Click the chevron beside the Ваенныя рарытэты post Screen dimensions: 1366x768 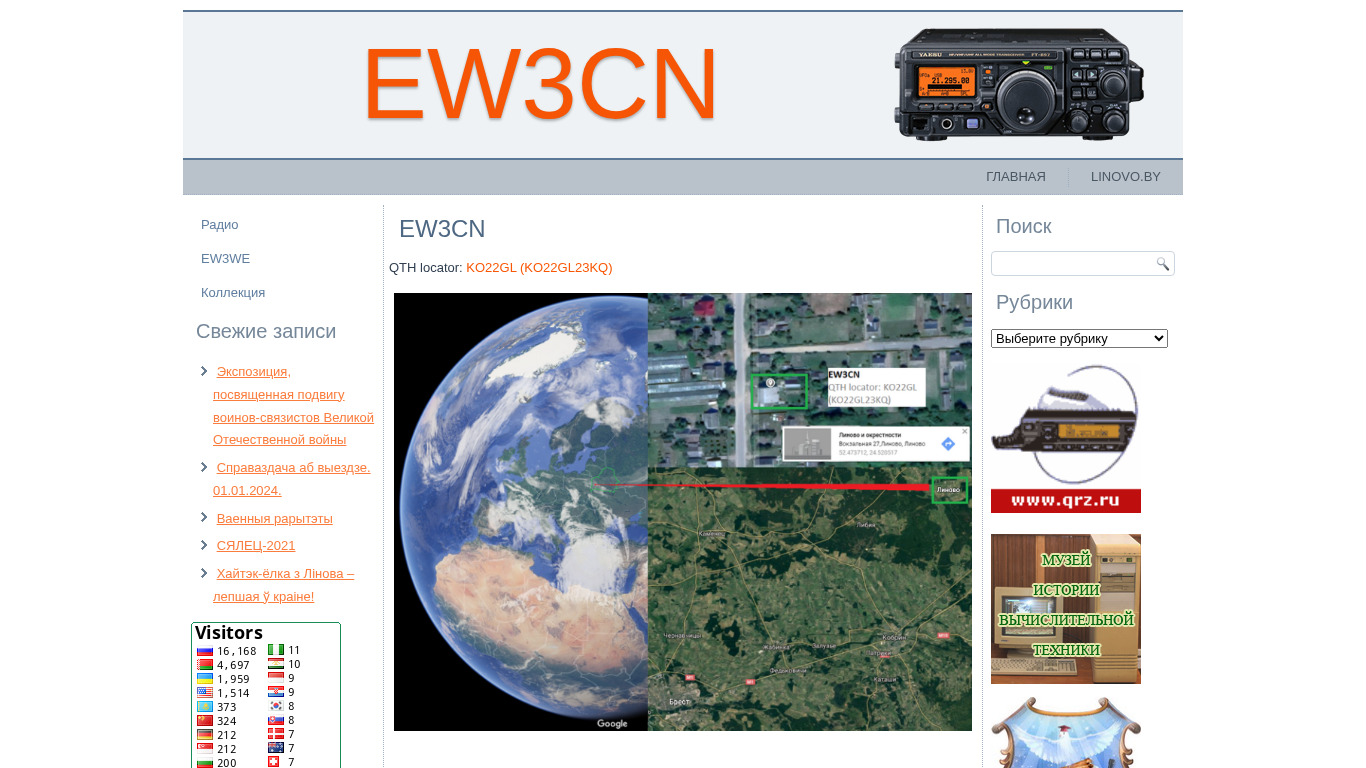pyautogui.click(x=204, y=518)
